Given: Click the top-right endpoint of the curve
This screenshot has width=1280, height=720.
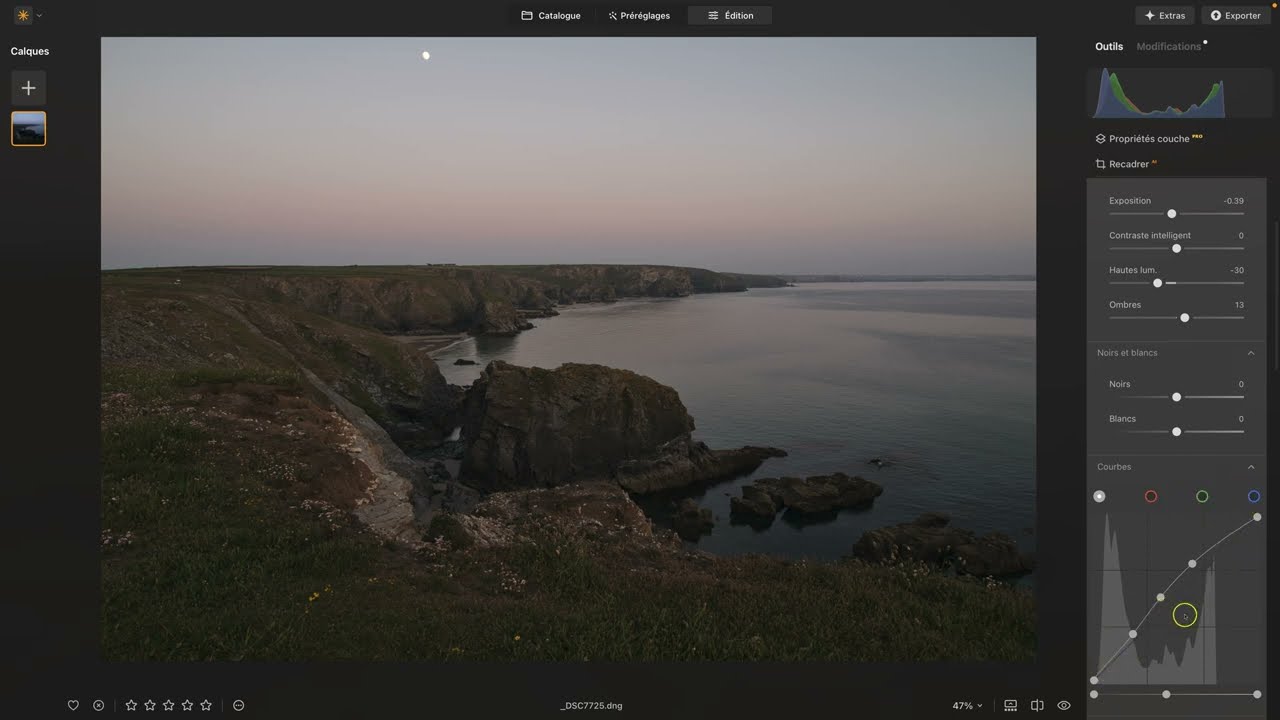Looking at the screenshot, I should click(x=1257, y=517).
